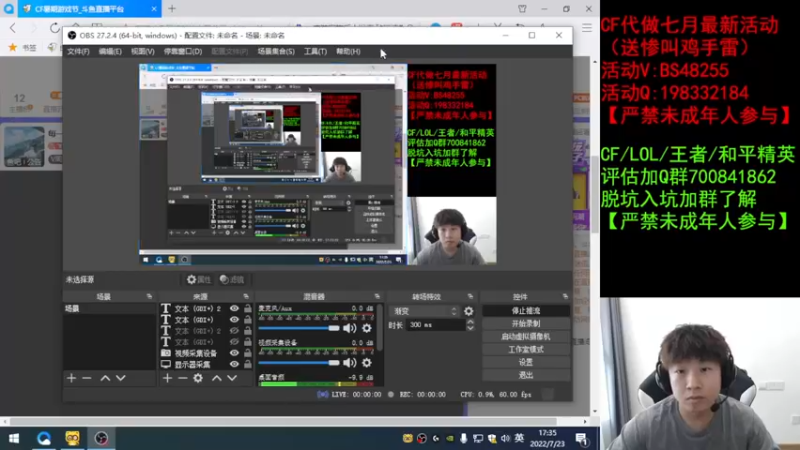Viewport: 800px width, 450px height.
Task: Add a new source with plus icon
Action: click(x=167, y=378)
